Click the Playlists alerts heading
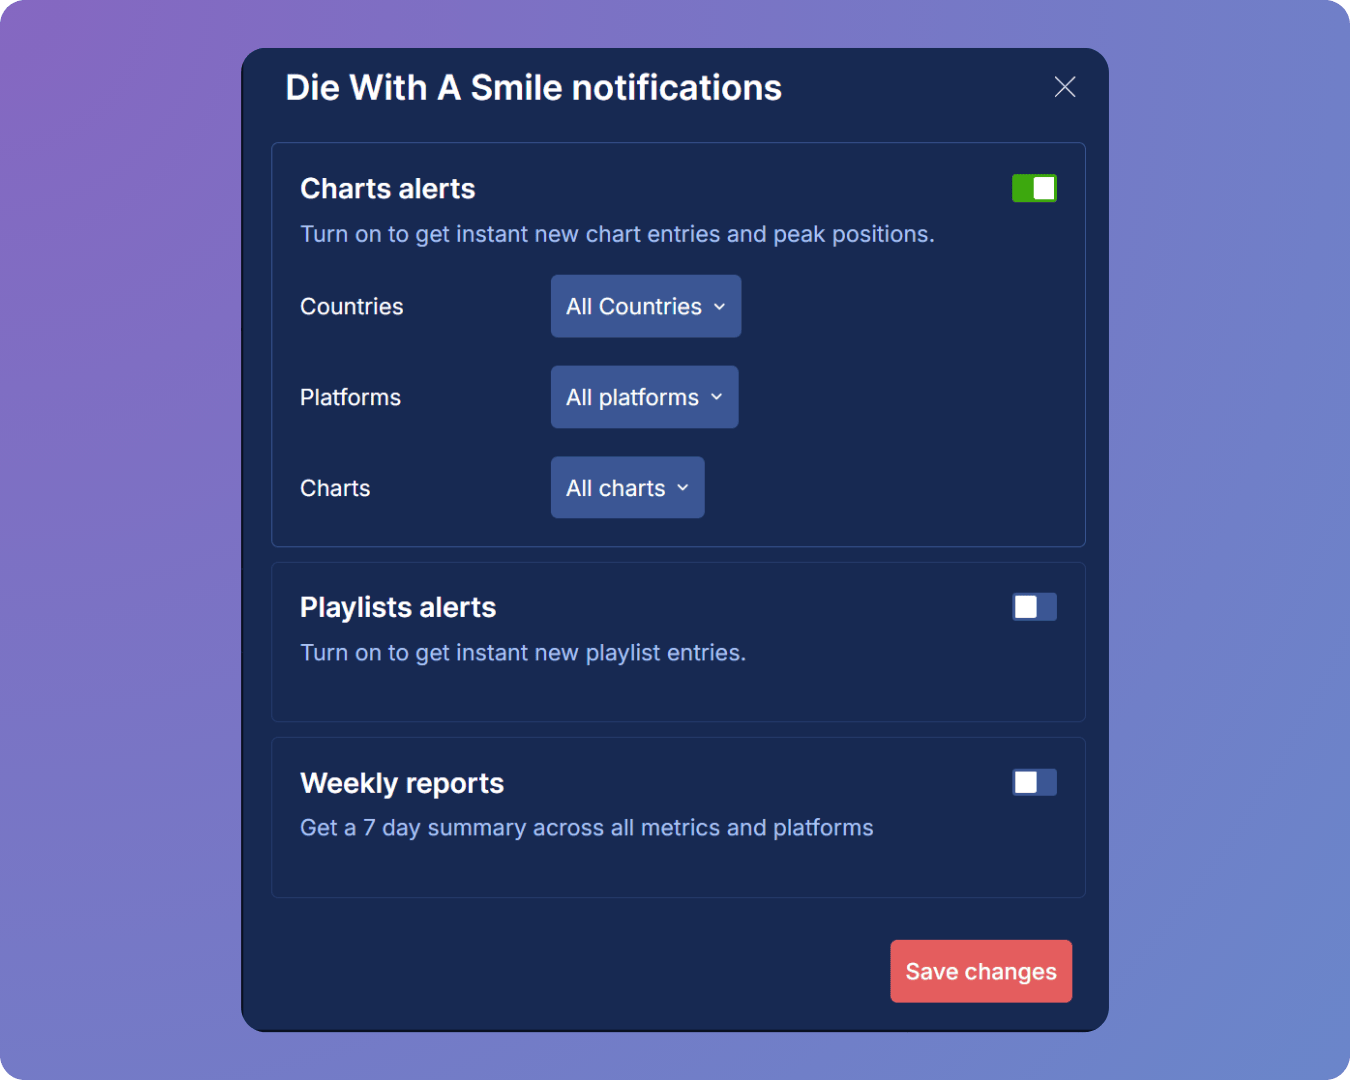Image resolution: width=1350 pixels, height=1080 pixels. tap(398, 607)
